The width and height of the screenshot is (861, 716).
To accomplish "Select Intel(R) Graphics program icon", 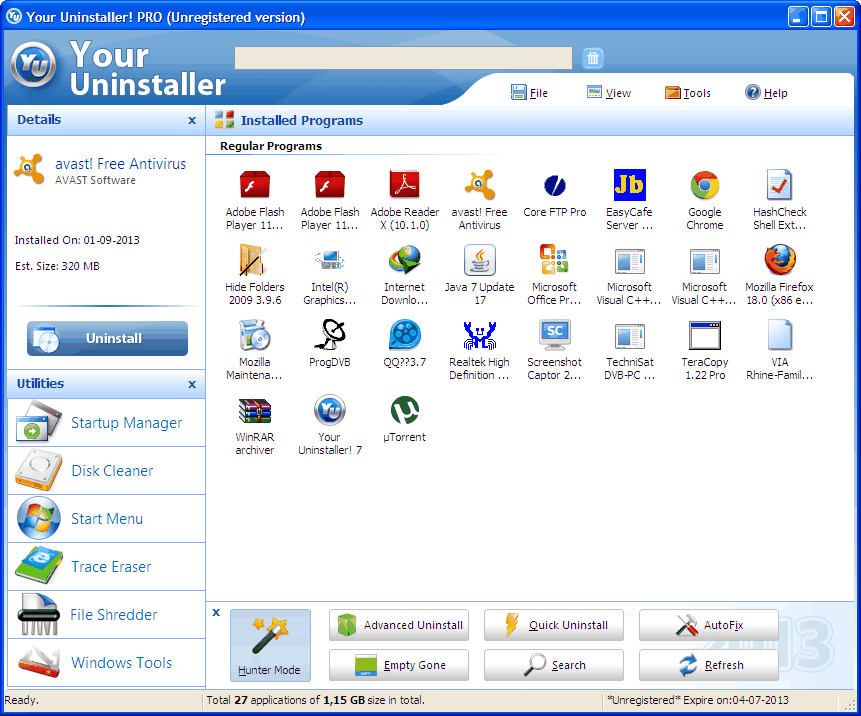I will tap(329, 260).
